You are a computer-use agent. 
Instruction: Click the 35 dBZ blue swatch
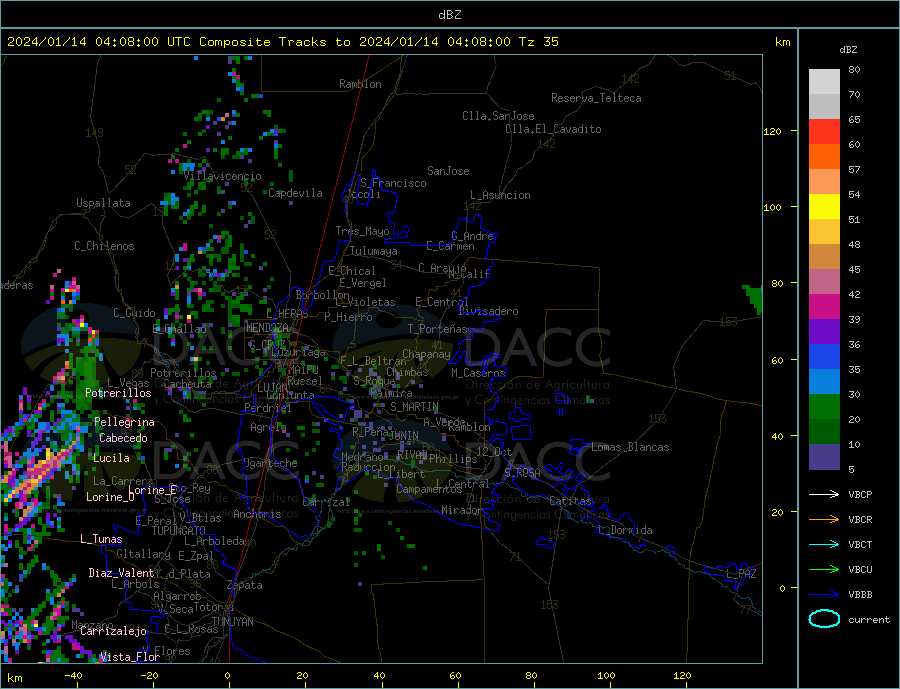coord(824,357)
